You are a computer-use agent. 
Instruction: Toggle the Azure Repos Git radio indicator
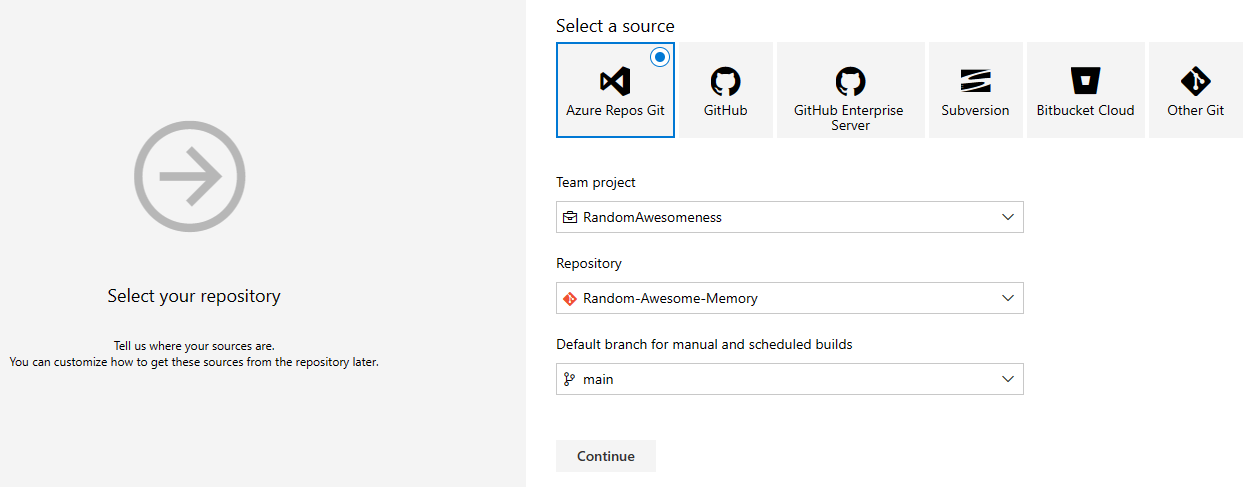click(x=660, y=57)
